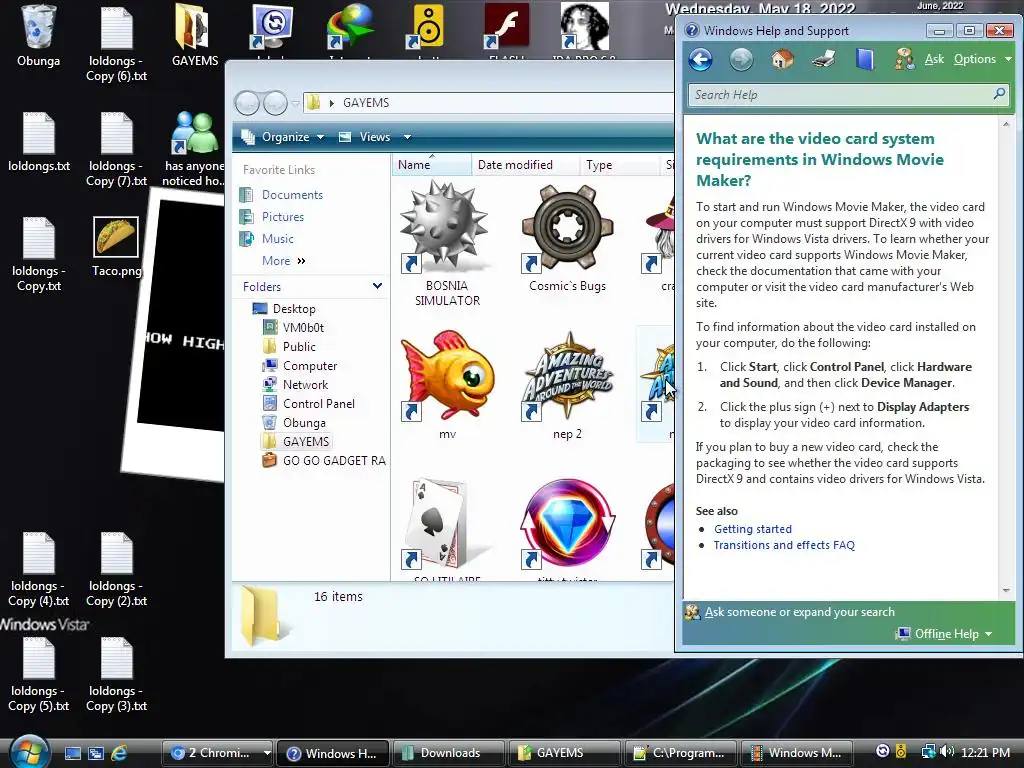The height and width of the screenshot is (768, 1024).
Task: Click the volume tray icon
Action: coord(948,752)
